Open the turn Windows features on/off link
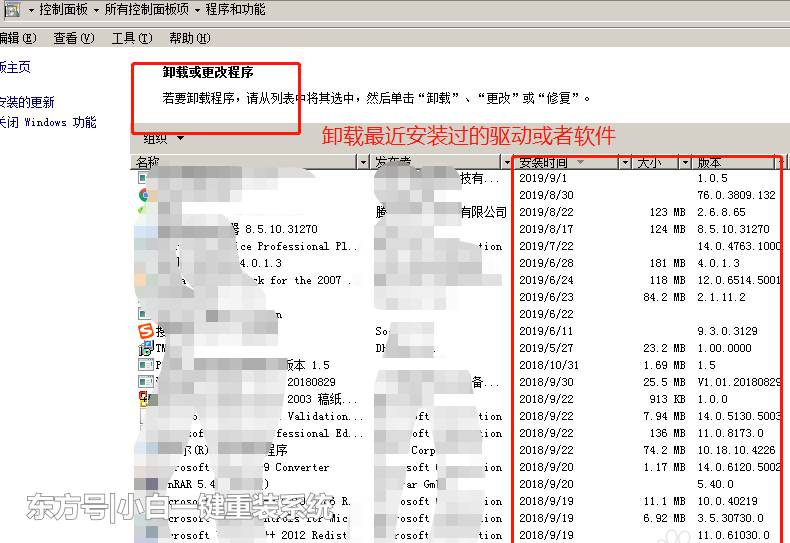This screenshot has width=790, height=543. (x=48, y=122)
